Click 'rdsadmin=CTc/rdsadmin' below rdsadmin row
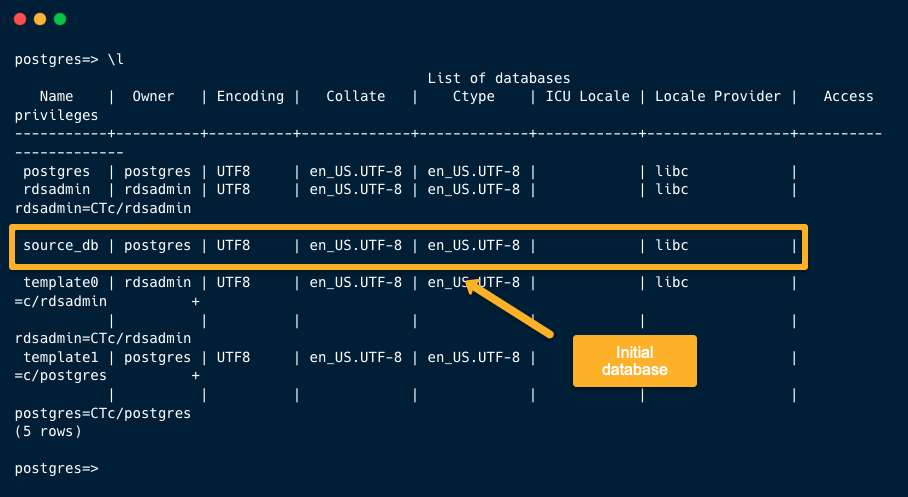The height and width of the screenshot is (497, 908). [x=102, y=208]
